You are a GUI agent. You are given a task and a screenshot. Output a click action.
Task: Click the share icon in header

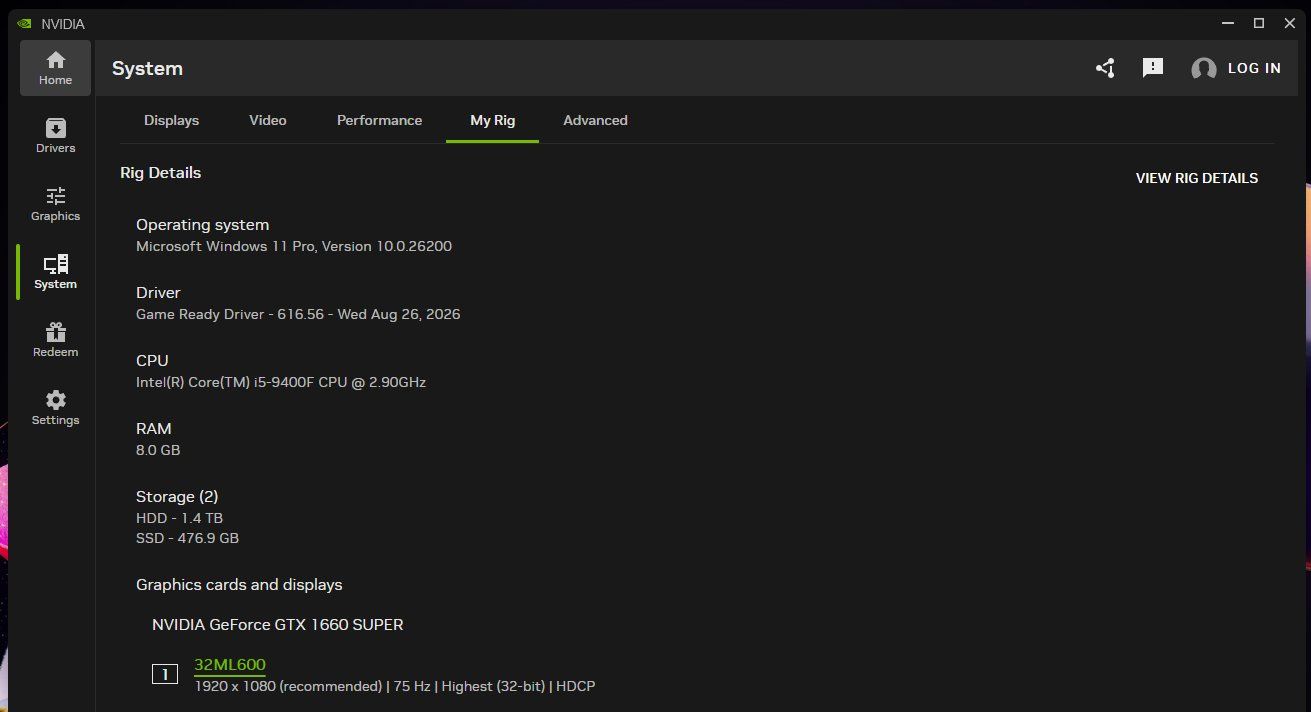[1105, 68]
